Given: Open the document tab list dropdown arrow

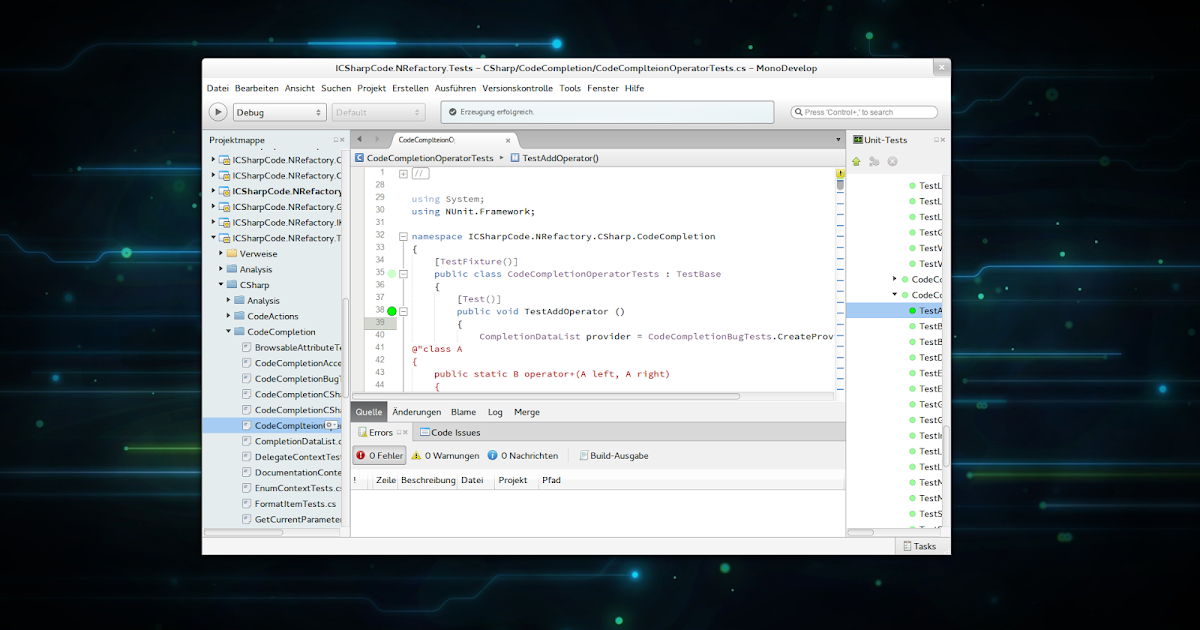Looking at the screenshot, I should (837, 140).
